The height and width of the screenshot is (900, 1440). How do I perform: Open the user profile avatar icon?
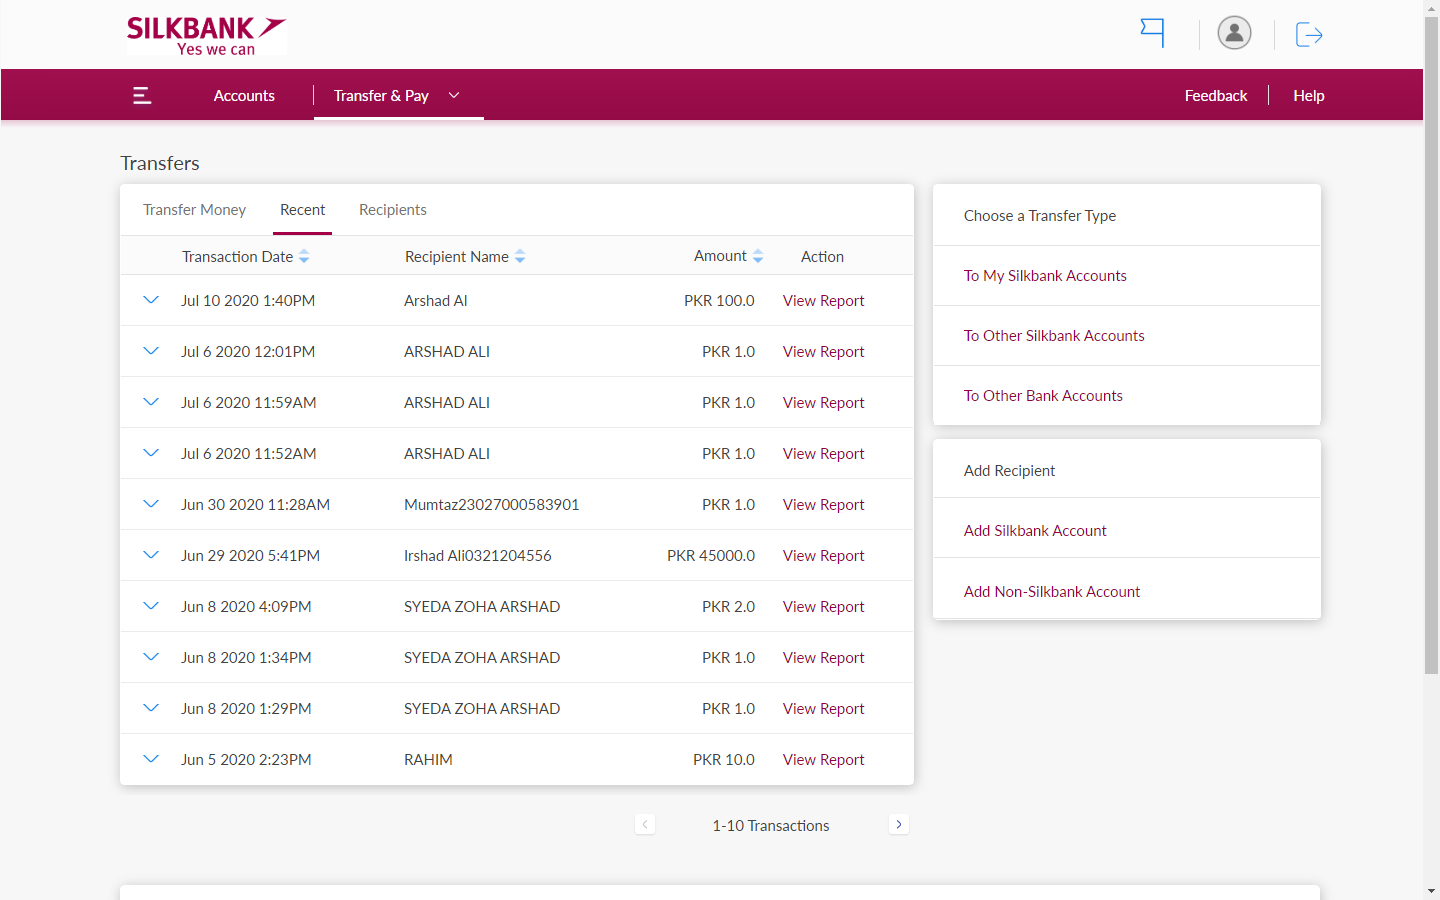tap(1234, 33)
